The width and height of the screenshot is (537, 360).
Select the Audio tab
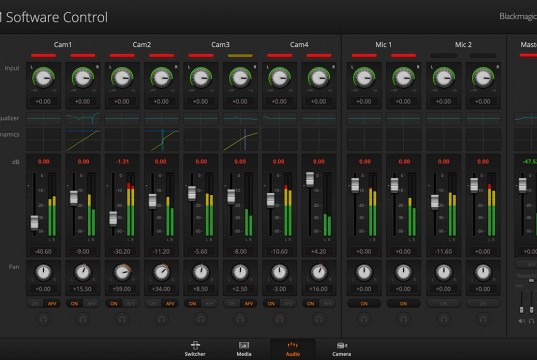293,349
